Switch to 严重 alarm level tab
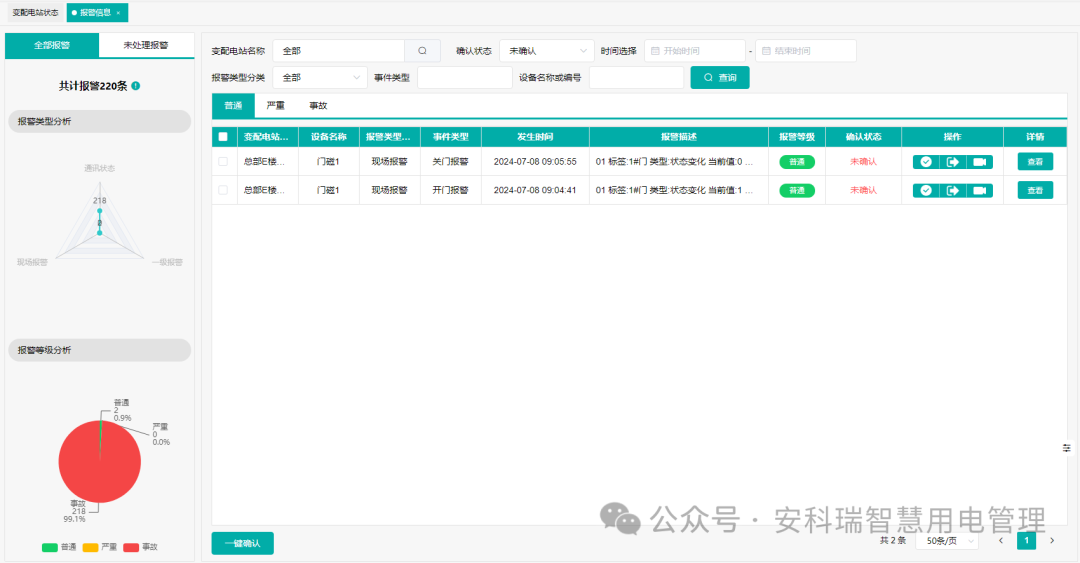Viewport: 1080px width, 563px height. click(276, 105)
